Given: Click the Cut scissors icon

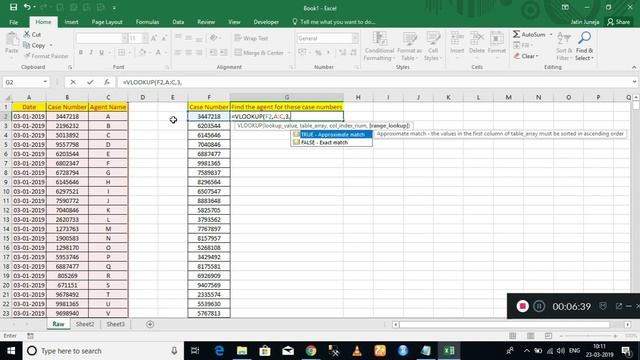Looking at the screenshot, I should coord(27,34).
